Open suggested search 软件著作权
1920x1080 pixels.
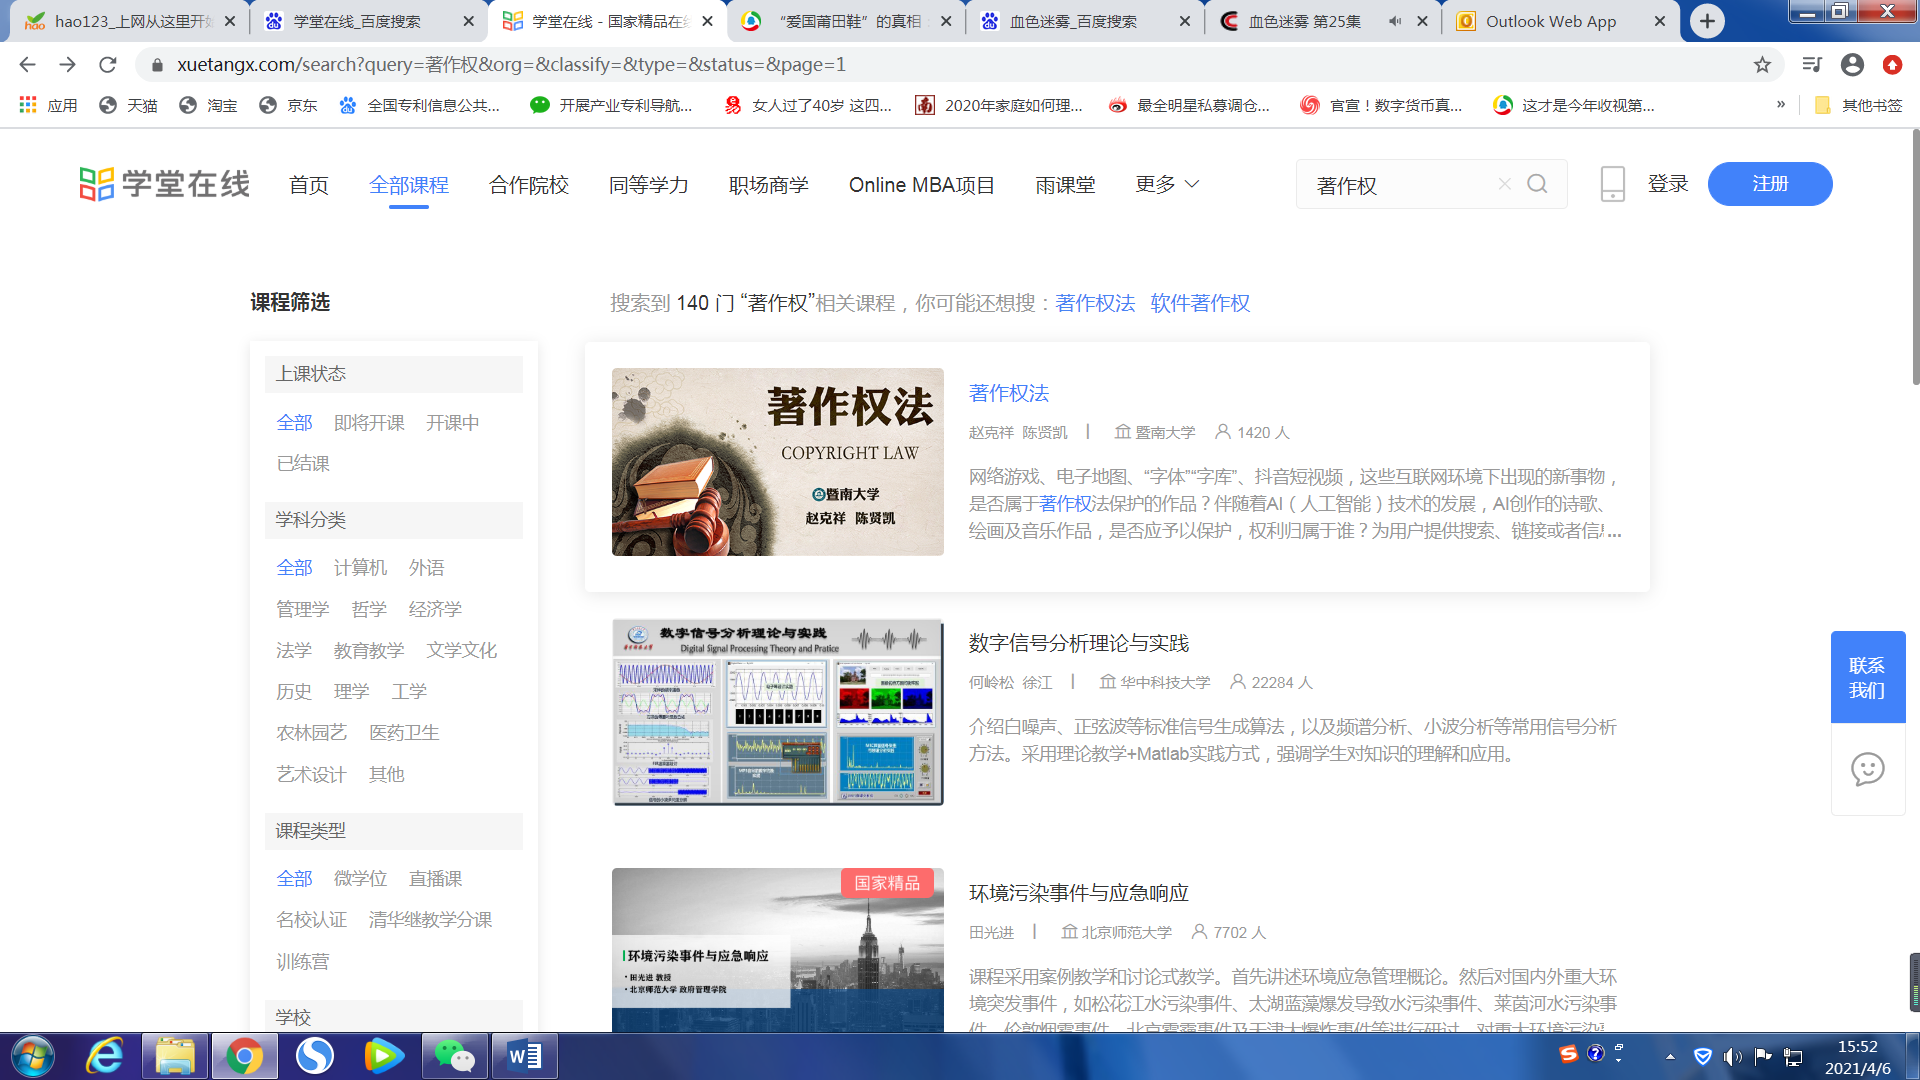click(1200, 303)
